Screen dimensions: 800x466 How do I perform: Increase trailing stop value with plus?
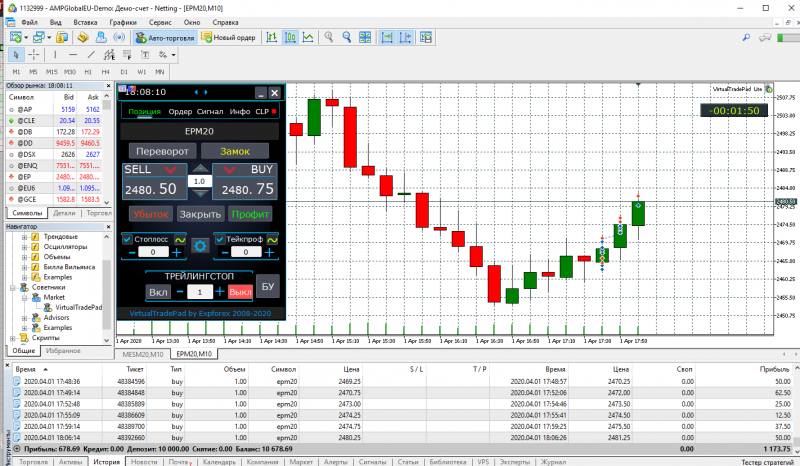tap(219, 291)
